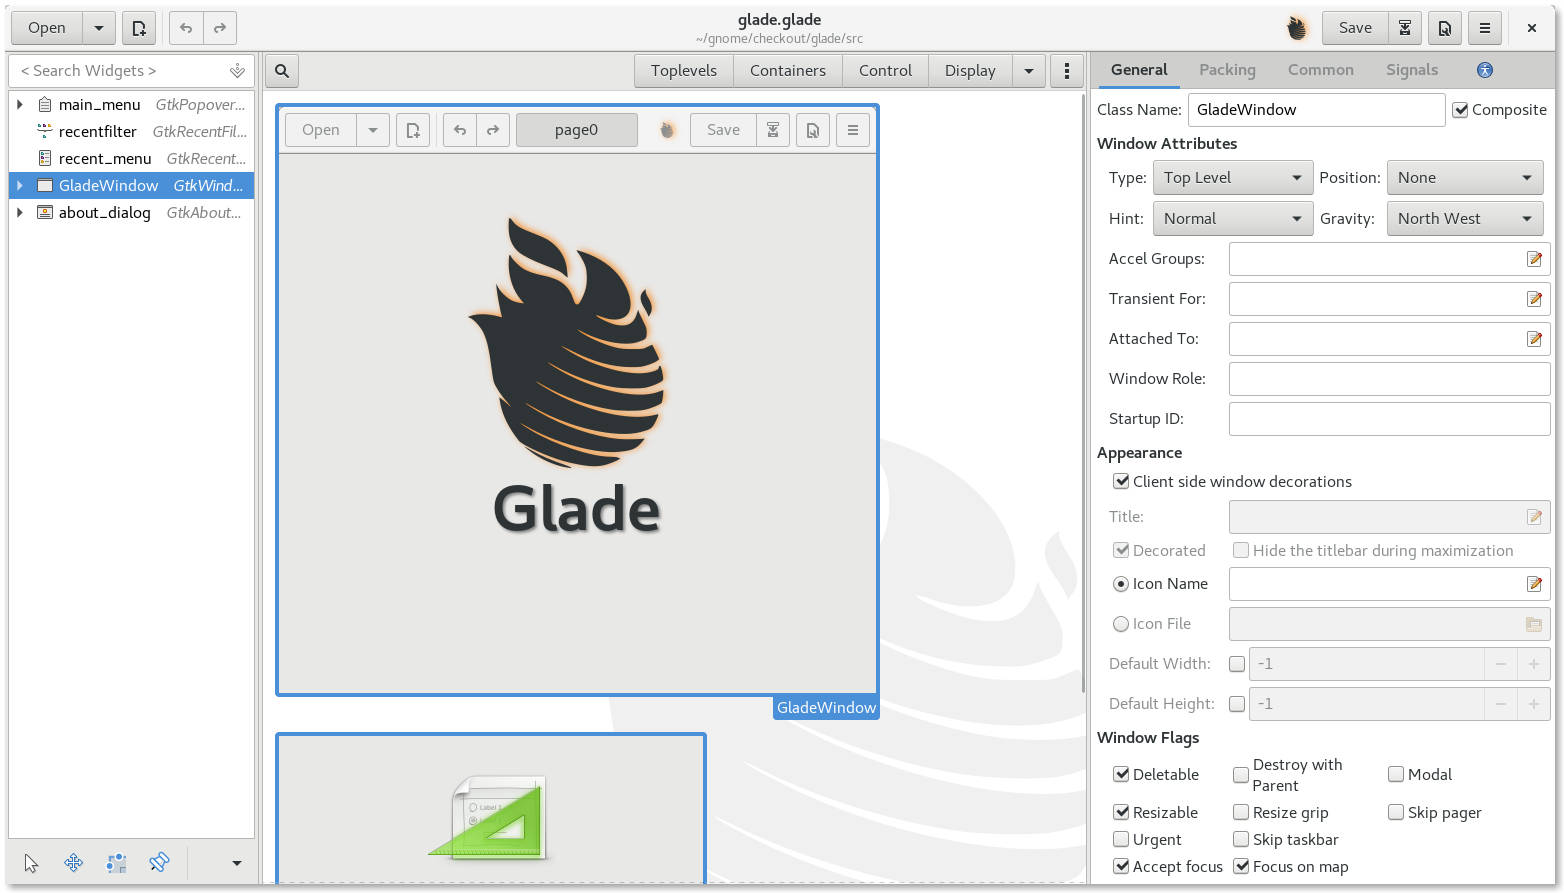Activate the drag and resize widgets tool
The image size is (1564, 893).
pos(73,862)
